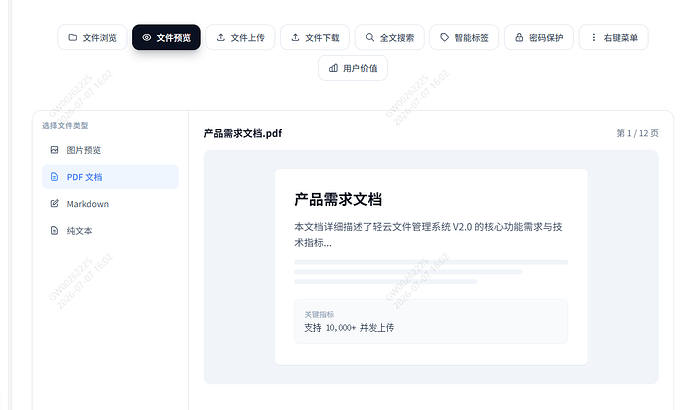Click the 产品需求文档.pdf file name
This screenshot has height=410, width=690.
(x=243, y=133)
